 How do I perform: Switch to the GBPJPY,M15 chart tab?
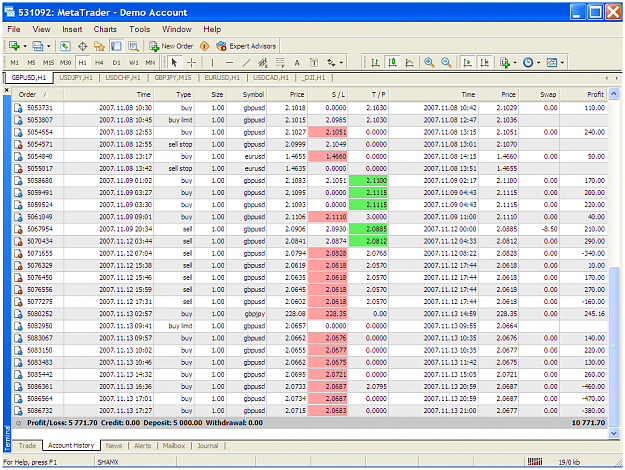pyautogui.click(x=173, y=78)
